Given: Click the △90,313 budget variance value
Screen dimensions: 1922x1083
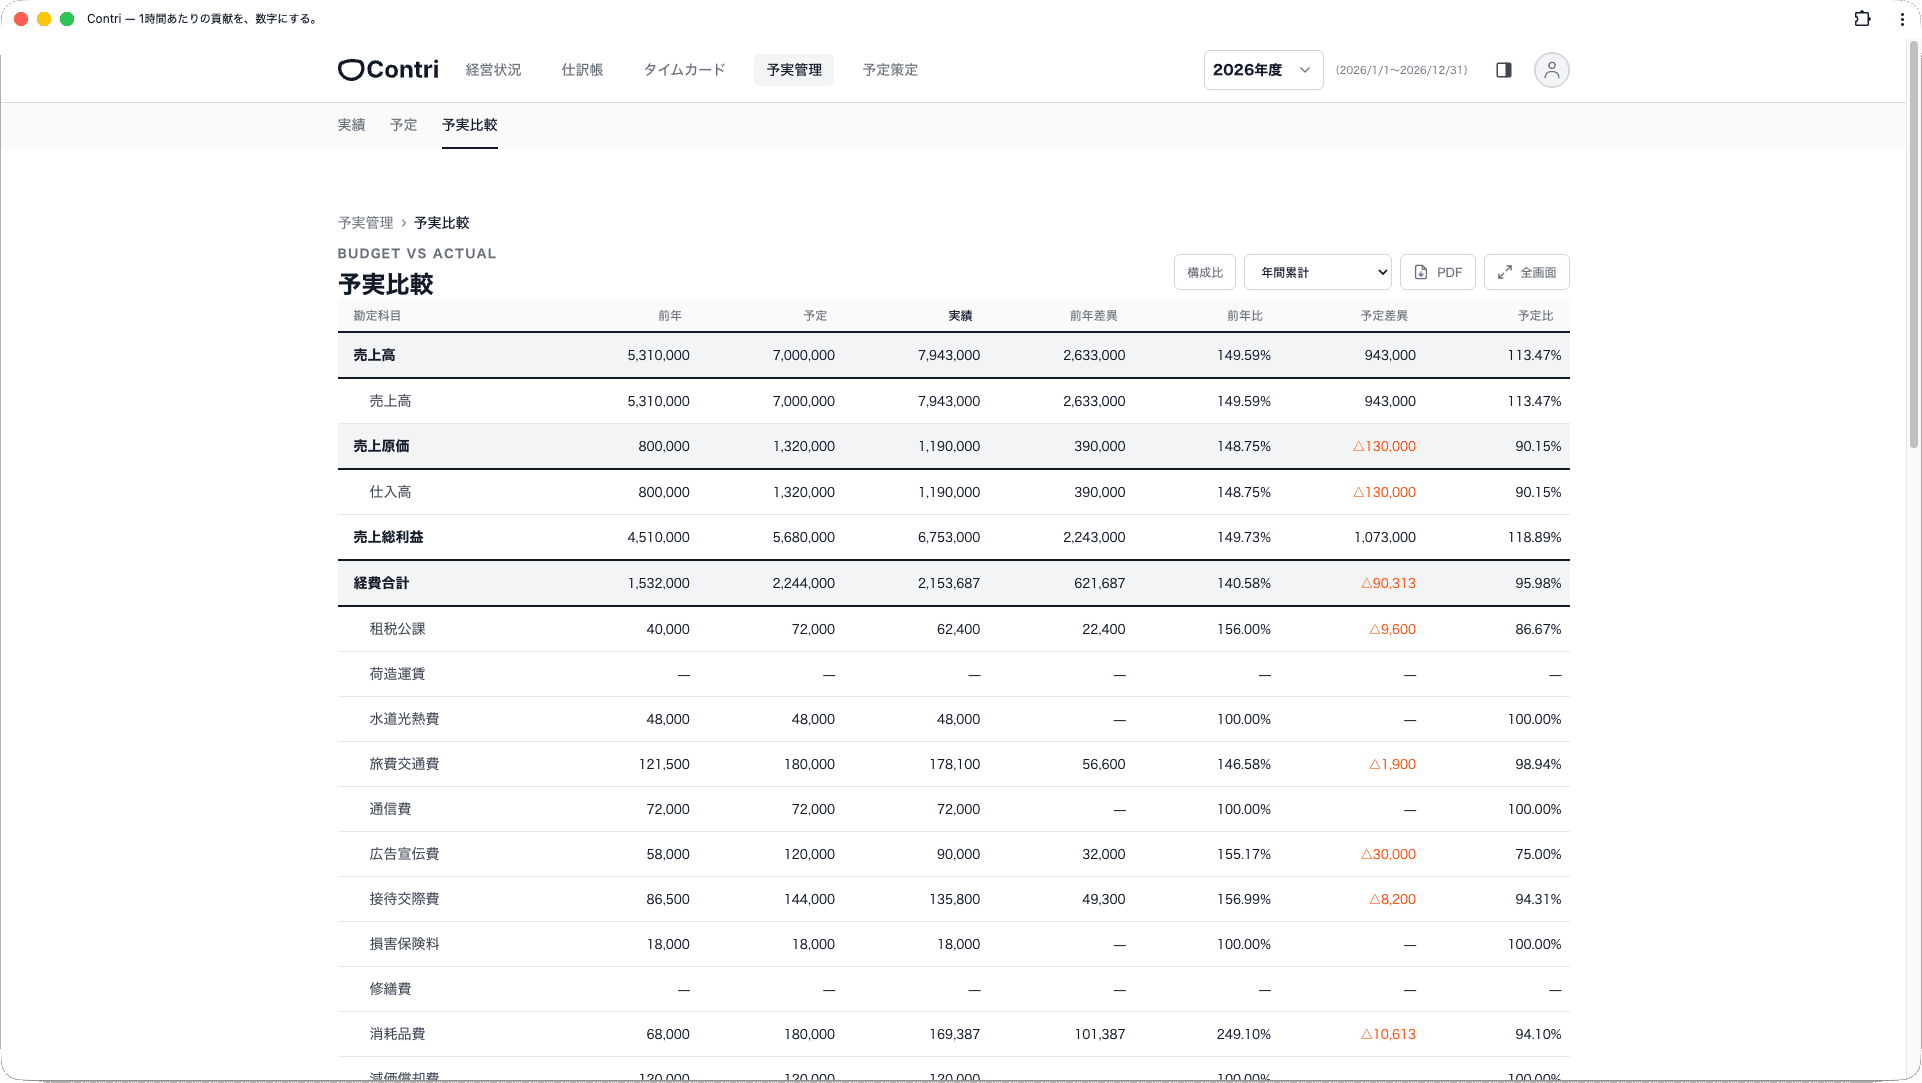Looking at the screenshot, I should 1388,583.
